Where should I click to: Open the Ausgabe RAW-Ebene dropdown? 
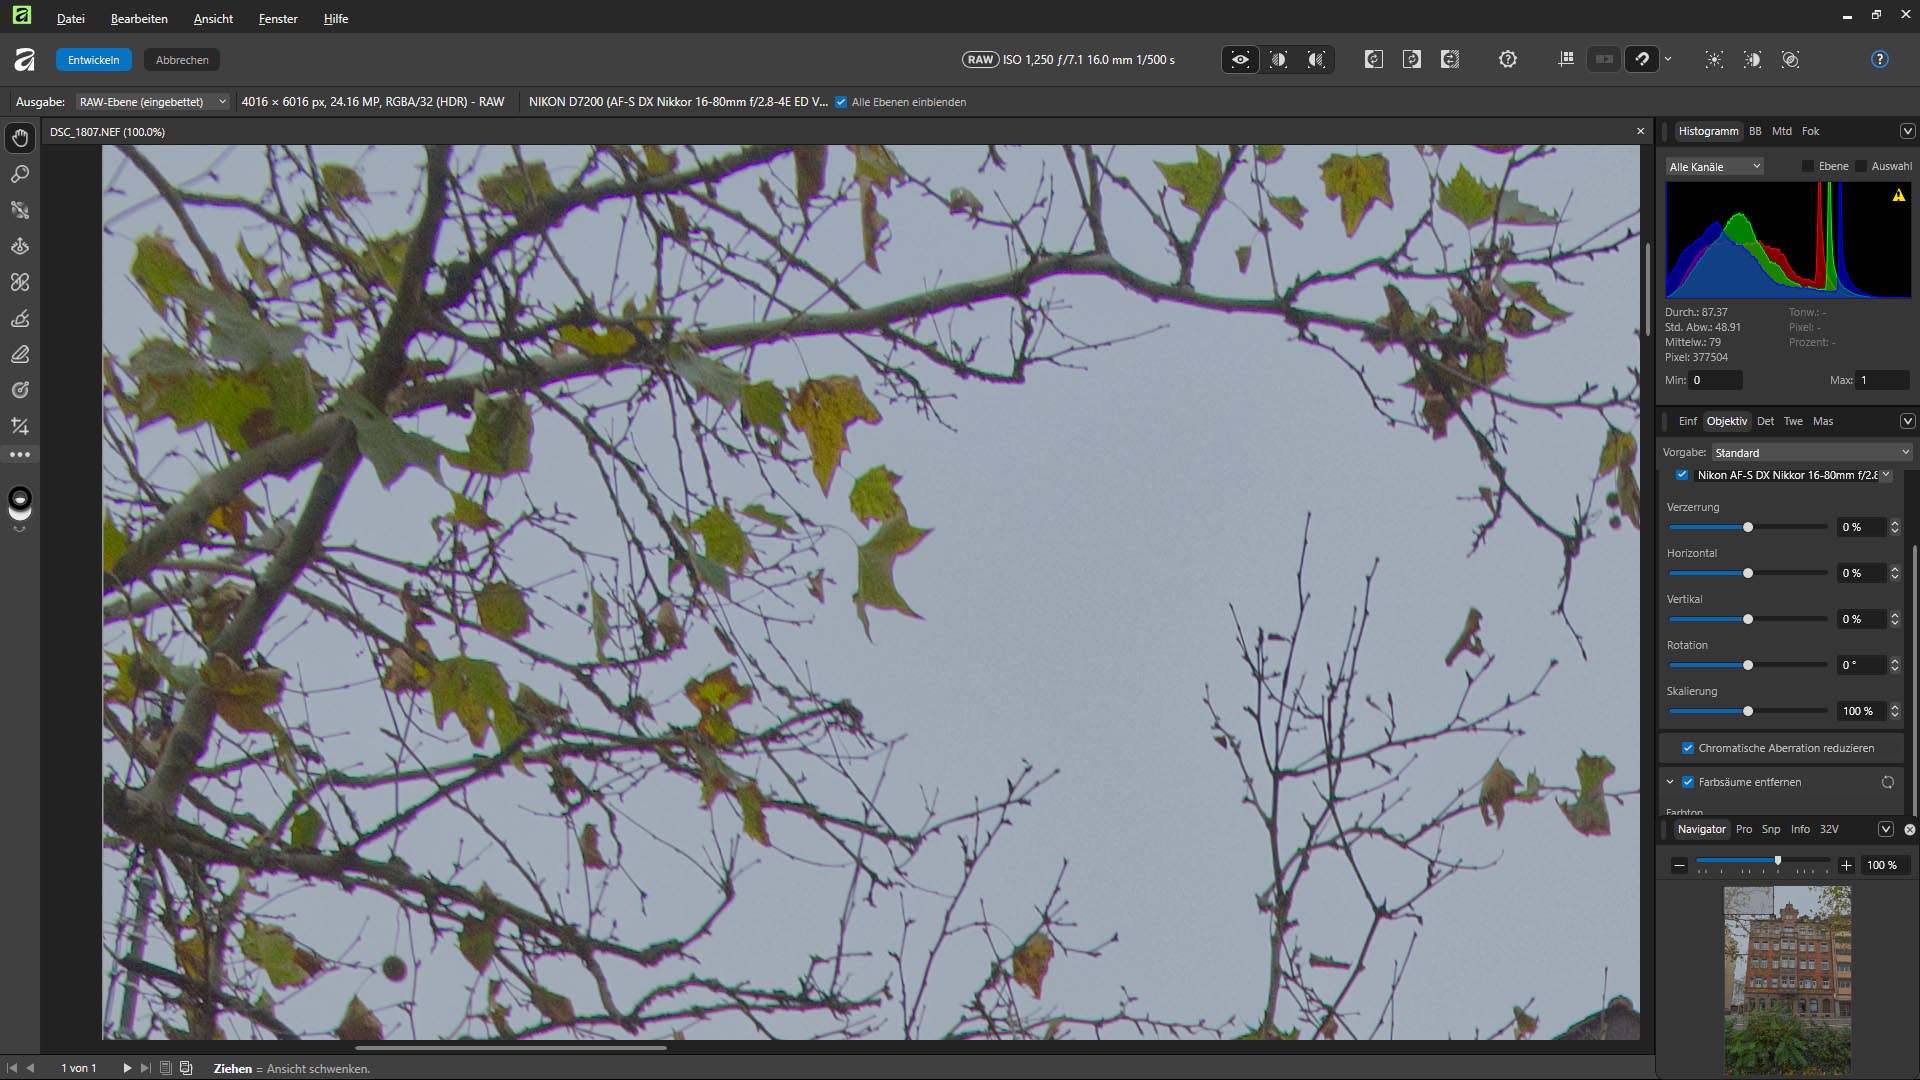click(x=152, y=102)
